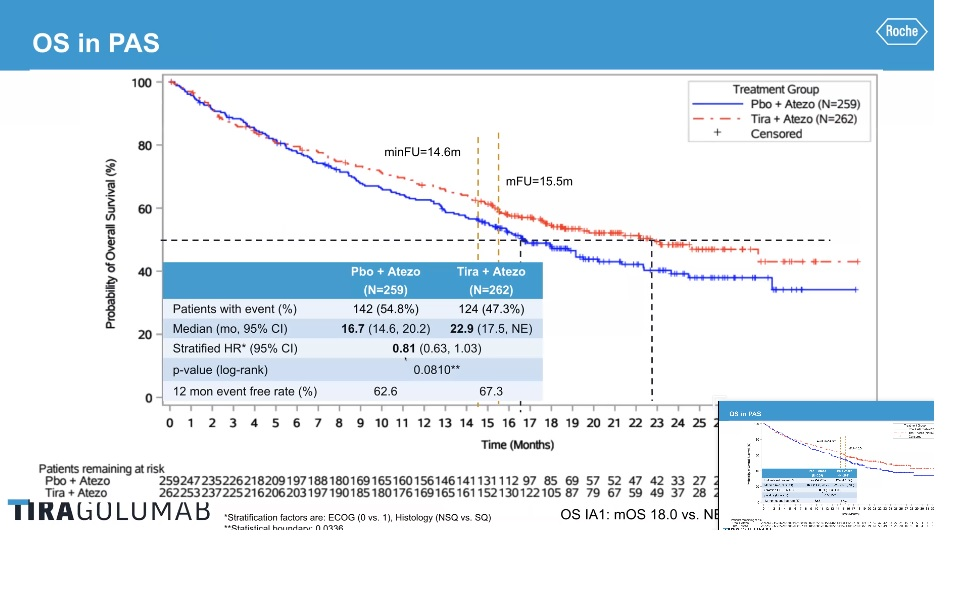972x591 pixels.
Task: Click the Roche logo in the header
Action: (x=901, y=31)
